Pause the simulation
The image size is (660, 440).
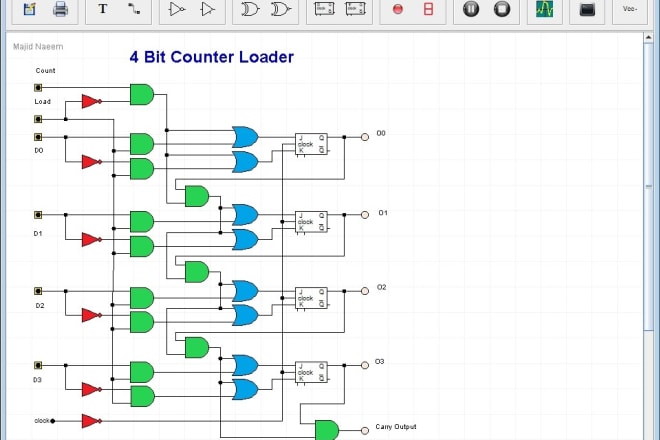471,9
